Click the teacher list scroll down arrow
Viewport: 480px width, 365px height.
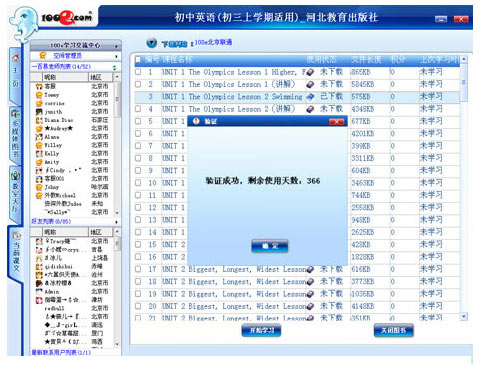pos(117,213)
